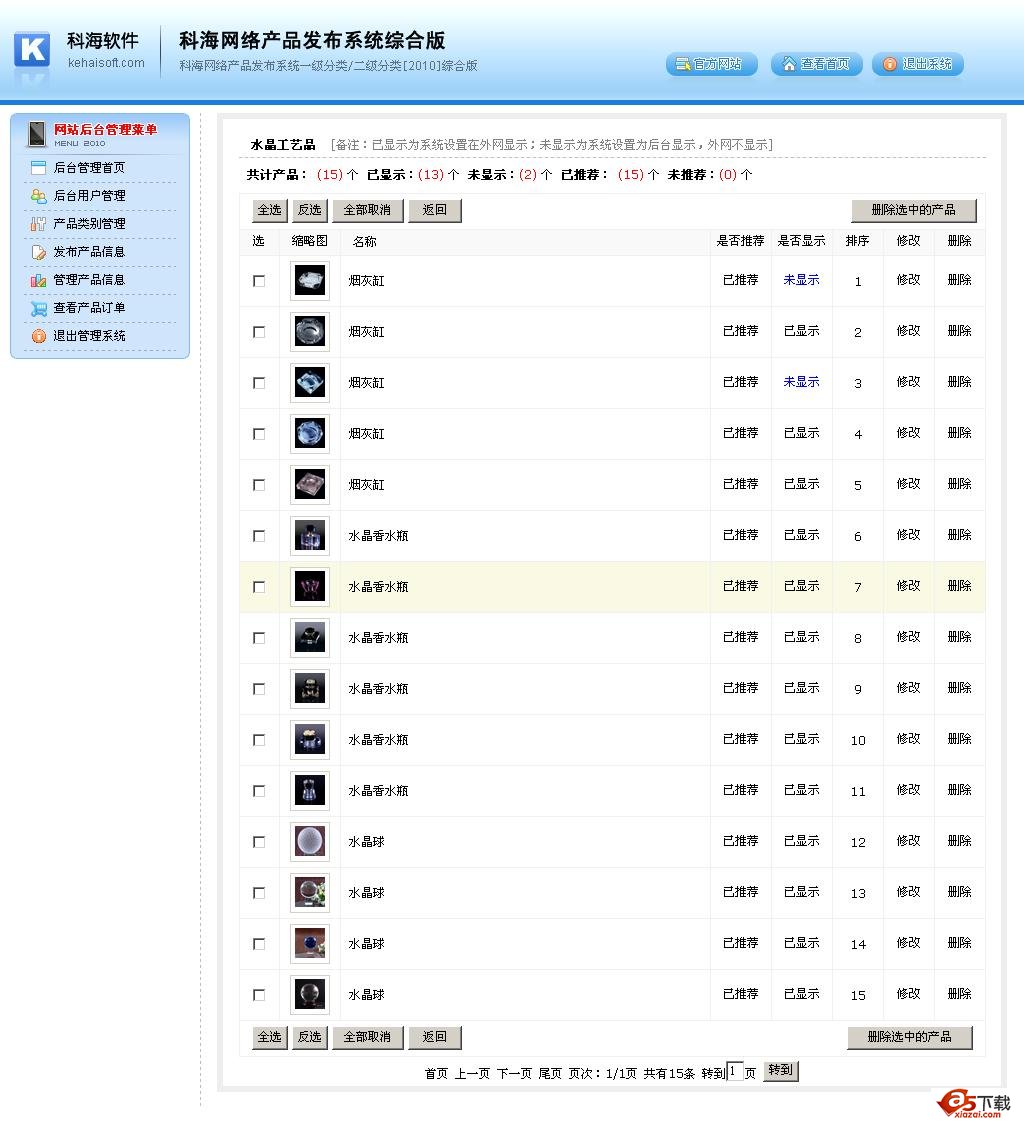Image resolution: width=1024 pixels, height=1124 pixels.
Task: Click the 后台用户管理 users icon
Action: tap(39, 196)
